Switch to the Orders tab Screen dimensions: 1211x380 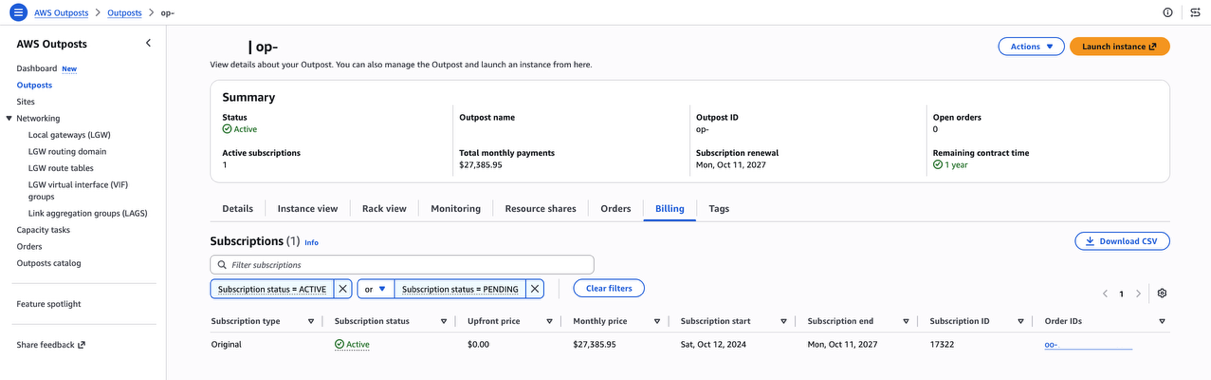click(x=616, y=209)
